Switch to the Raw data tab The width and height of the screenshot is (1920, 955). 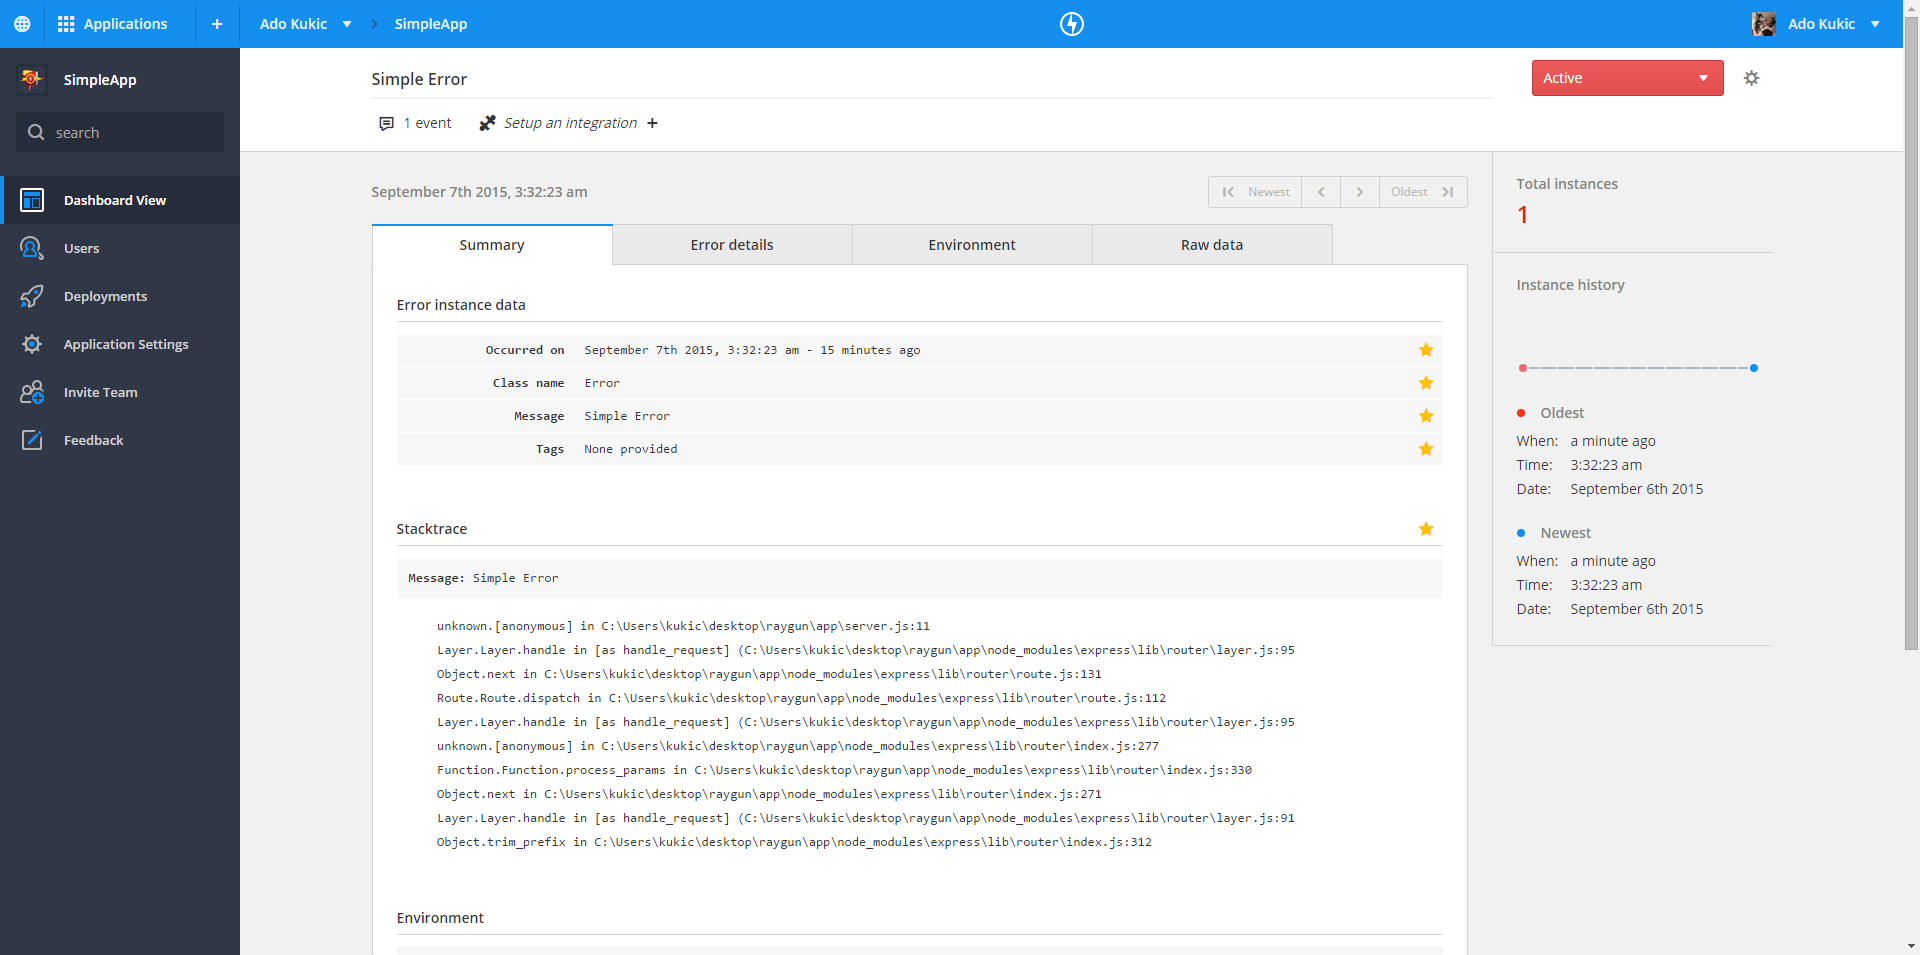pos(1212,245)
